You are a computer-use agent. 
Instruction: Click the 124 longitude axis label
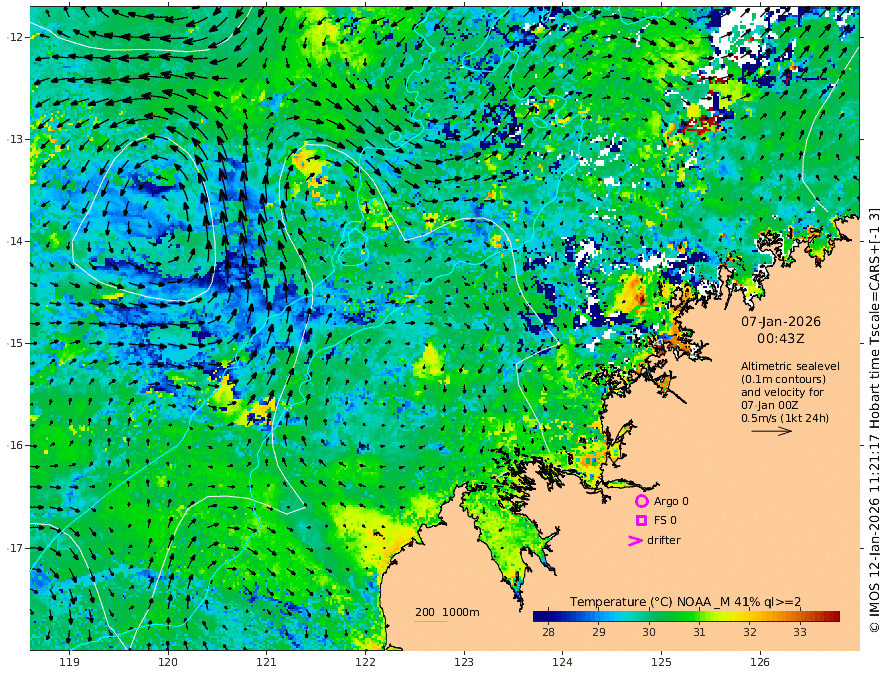562,662
